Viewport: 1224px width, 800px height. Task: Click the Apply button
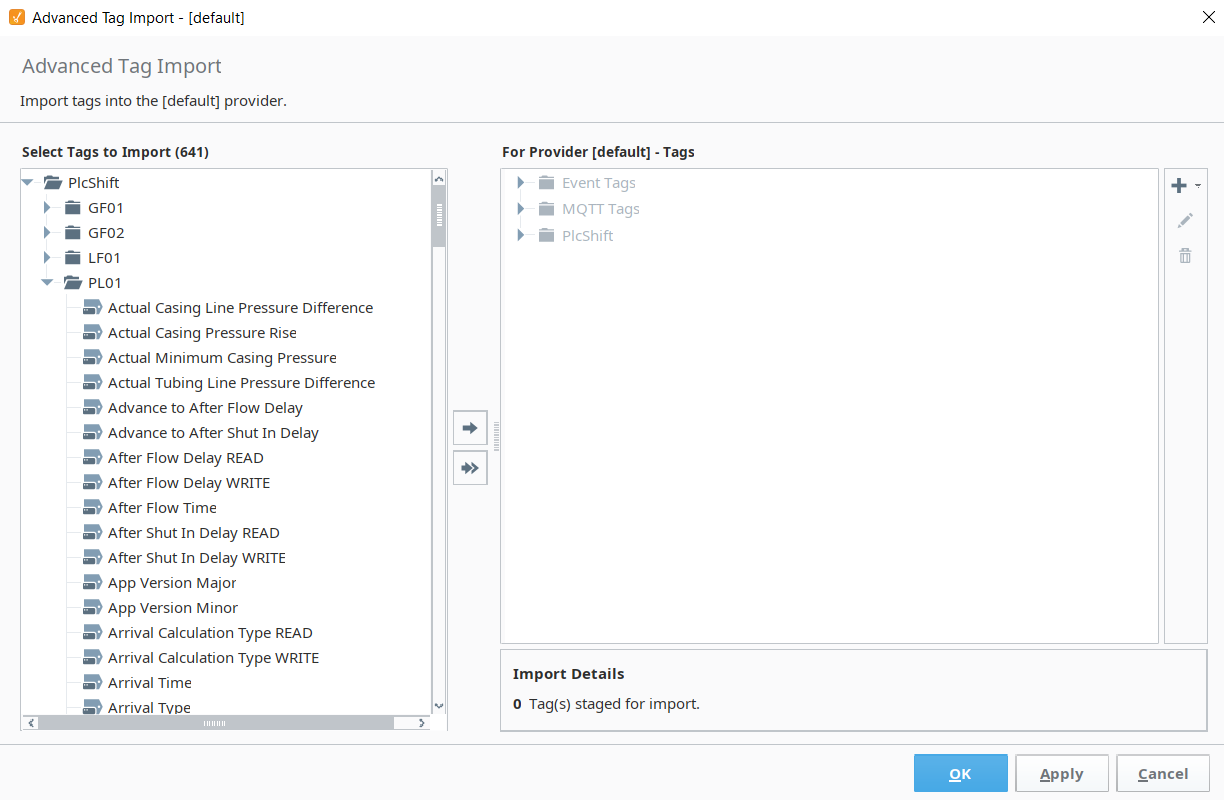[1061, 774]
